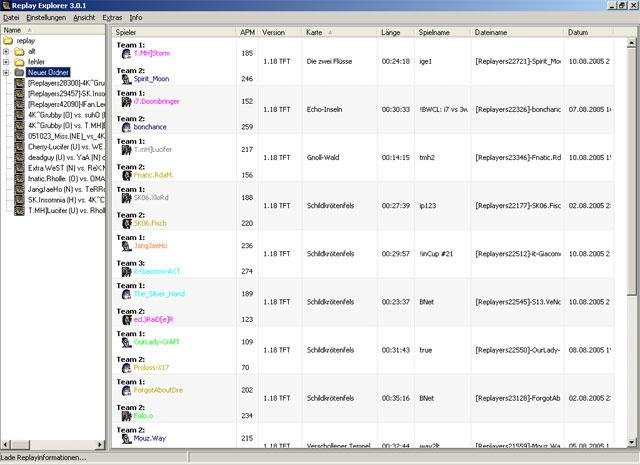Click file name [Replayers22545]-S13.VeNc
This screenshot has width=640, height=465.
point(518,302)
